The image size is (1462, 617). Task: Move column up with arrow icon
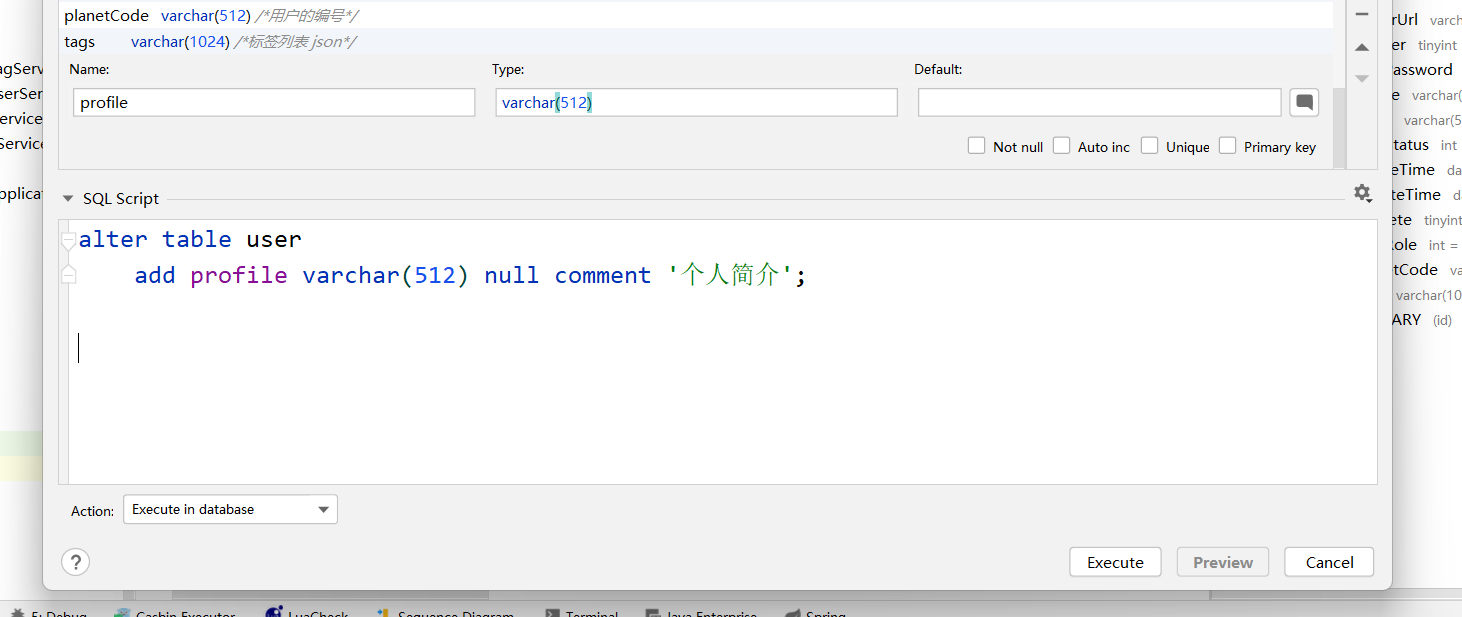pos(1362,47)
